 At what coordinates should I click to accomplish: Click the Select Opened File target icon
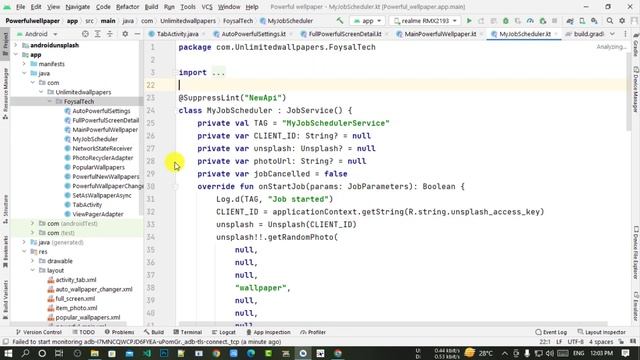(85, 34)
